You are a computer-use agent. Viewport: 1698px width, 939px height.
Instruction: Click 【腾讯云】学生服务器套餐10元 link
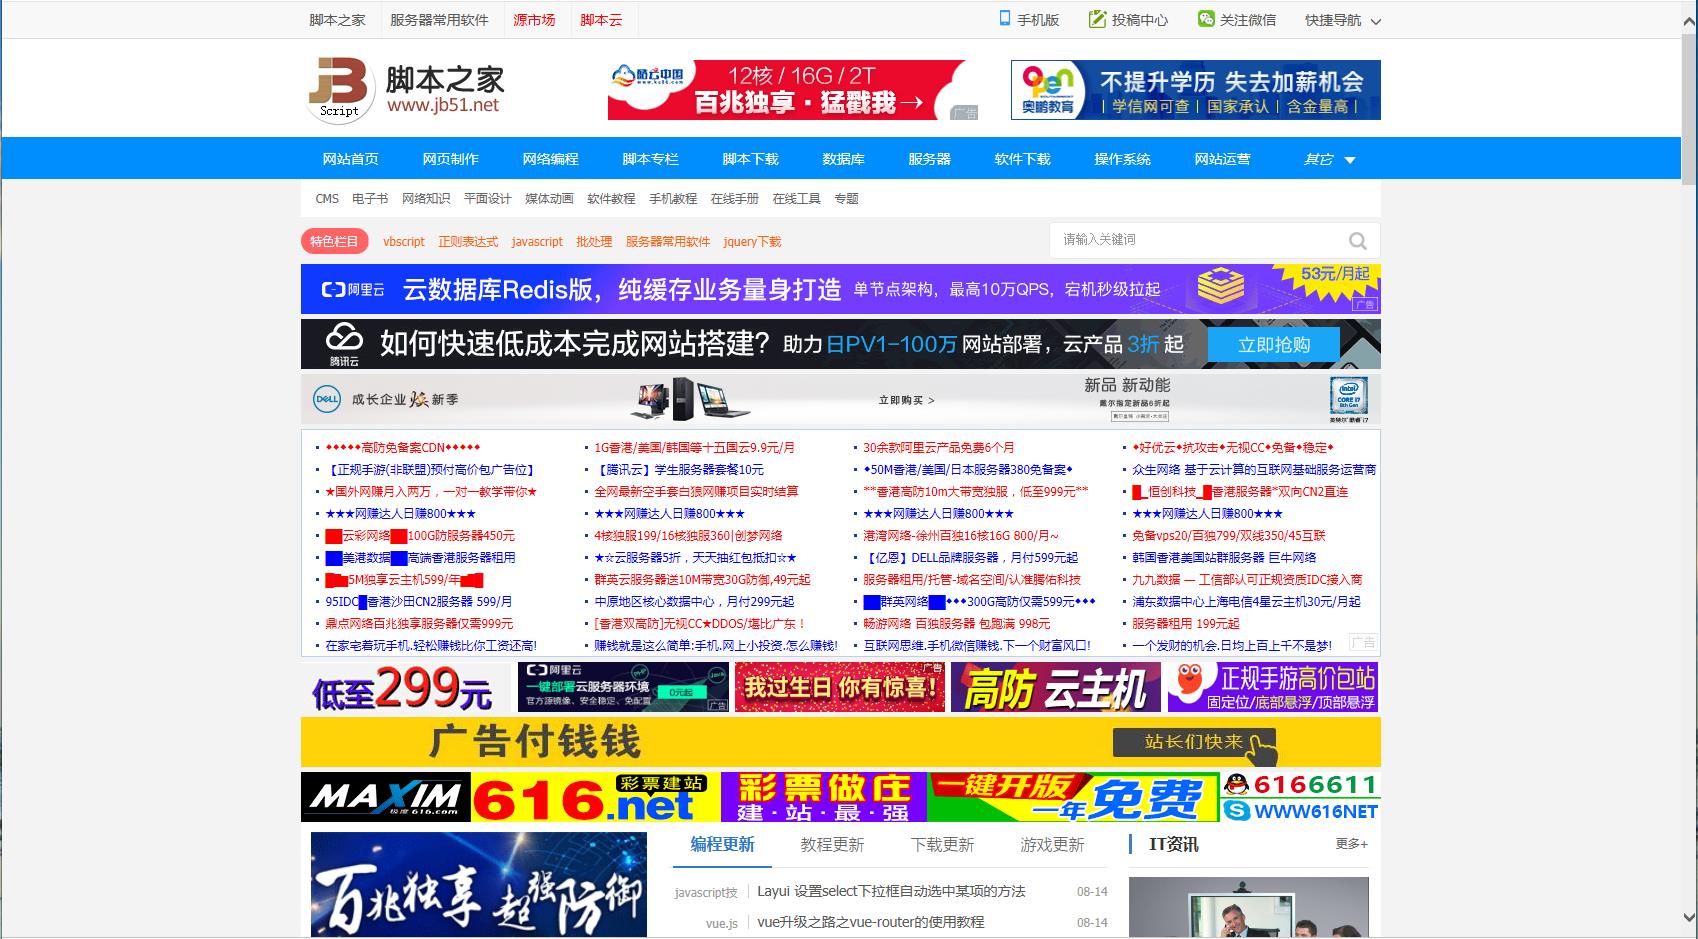click(x=679, y=470)
